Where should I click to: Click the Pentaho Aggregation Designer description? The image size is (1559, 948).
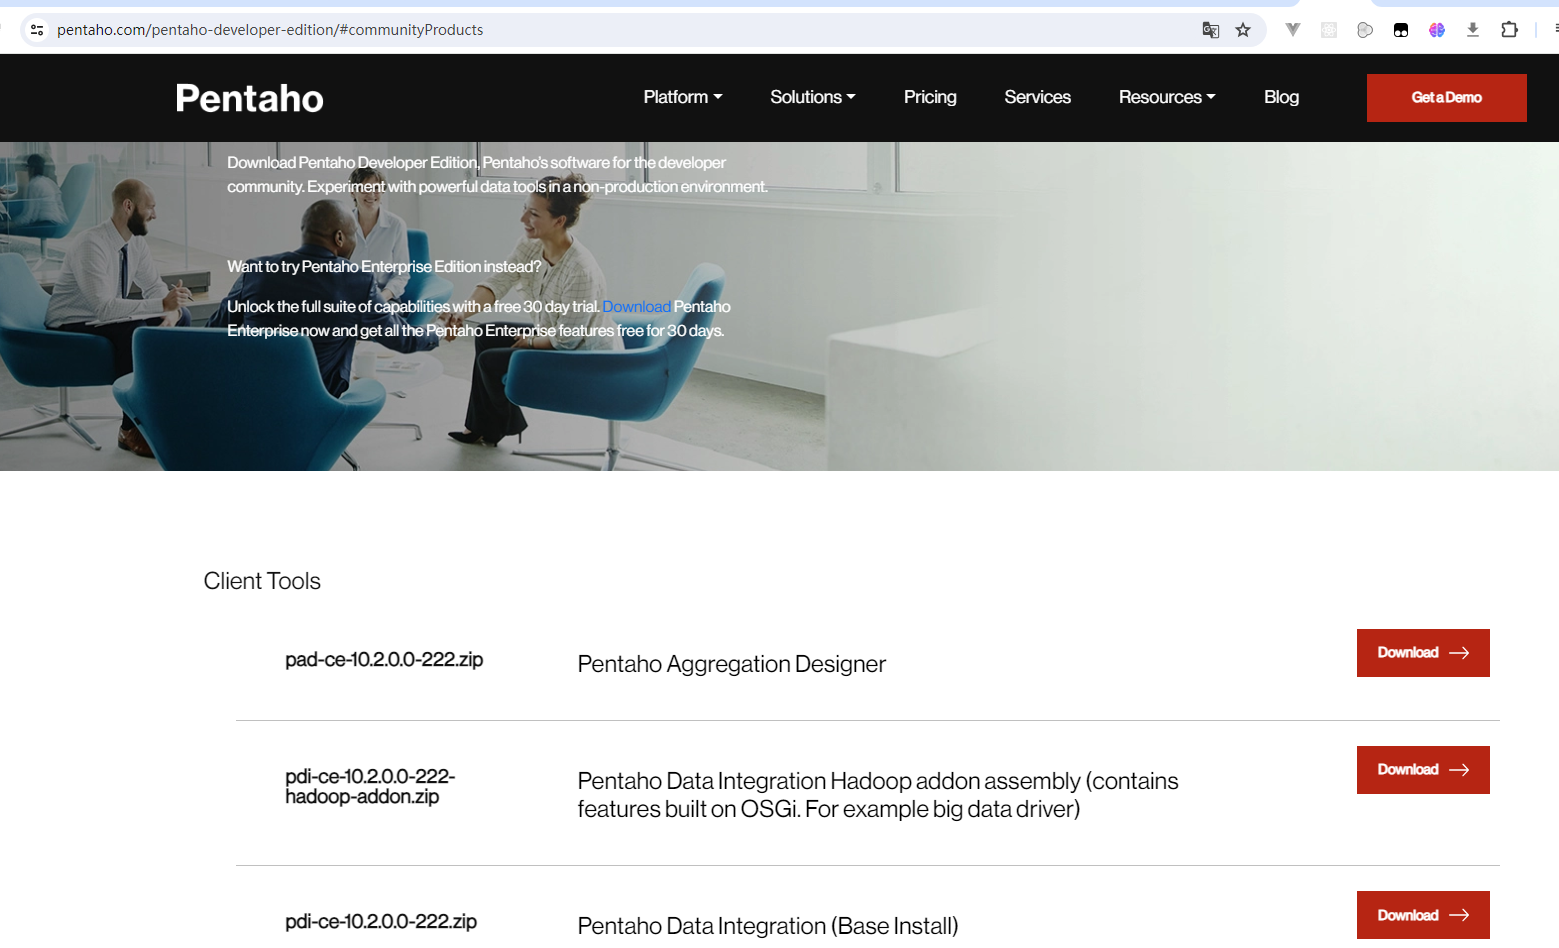pyautogui.click(x=732, y=664)
